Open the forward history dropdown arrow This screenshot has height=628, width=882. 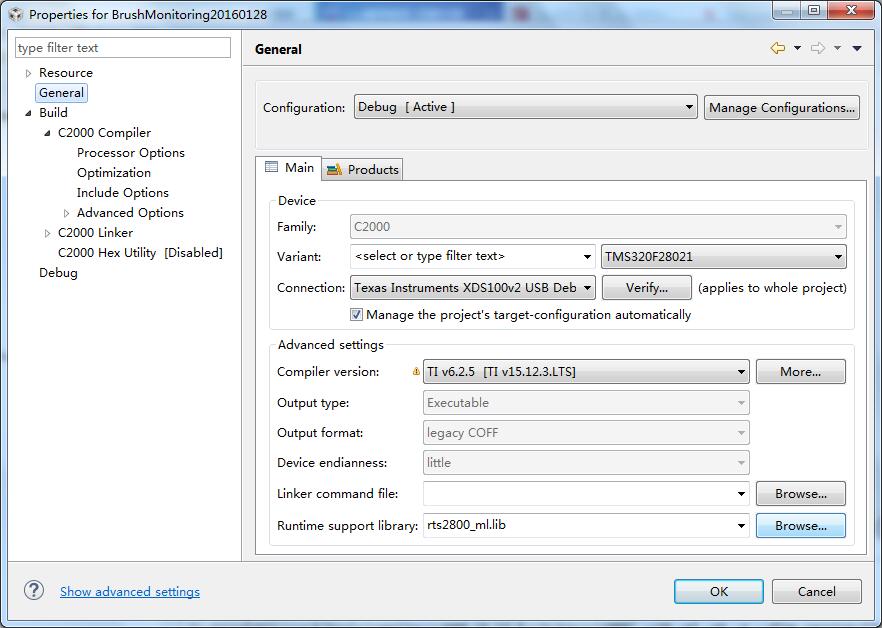pos(838,48)
